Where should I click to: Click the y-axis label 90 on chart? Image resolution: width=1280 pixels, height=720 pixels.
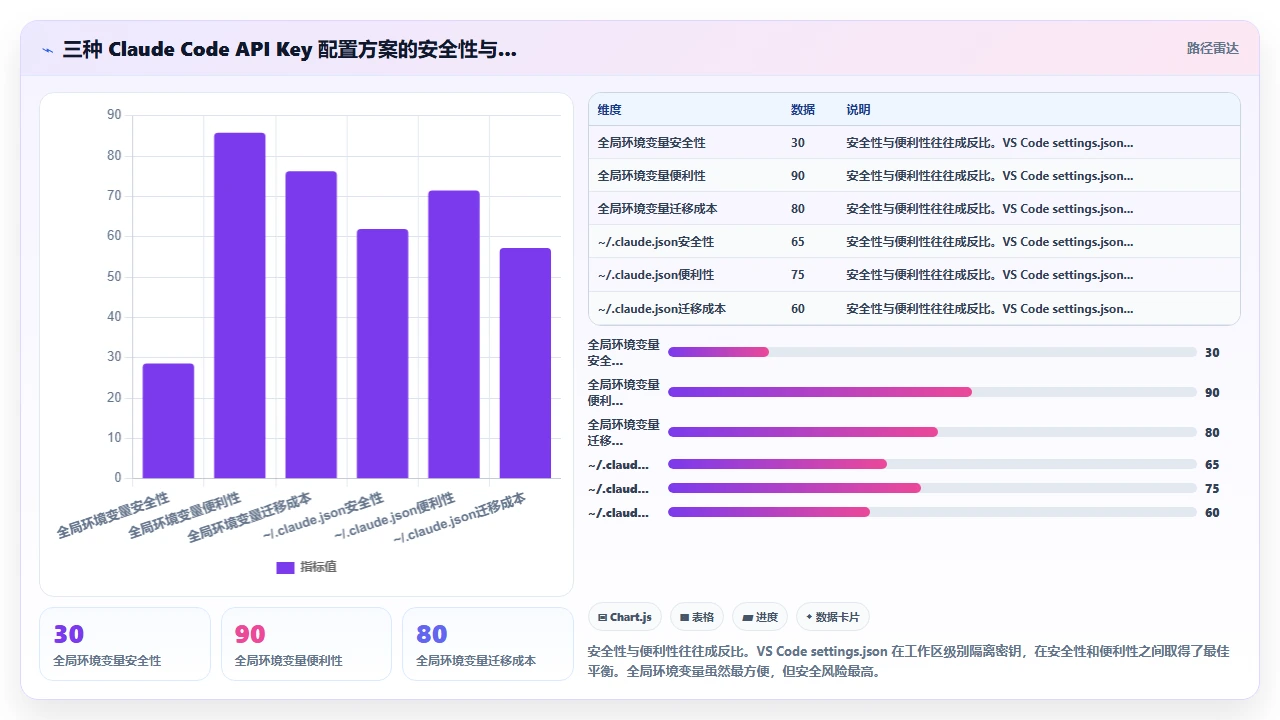[114, 115]
